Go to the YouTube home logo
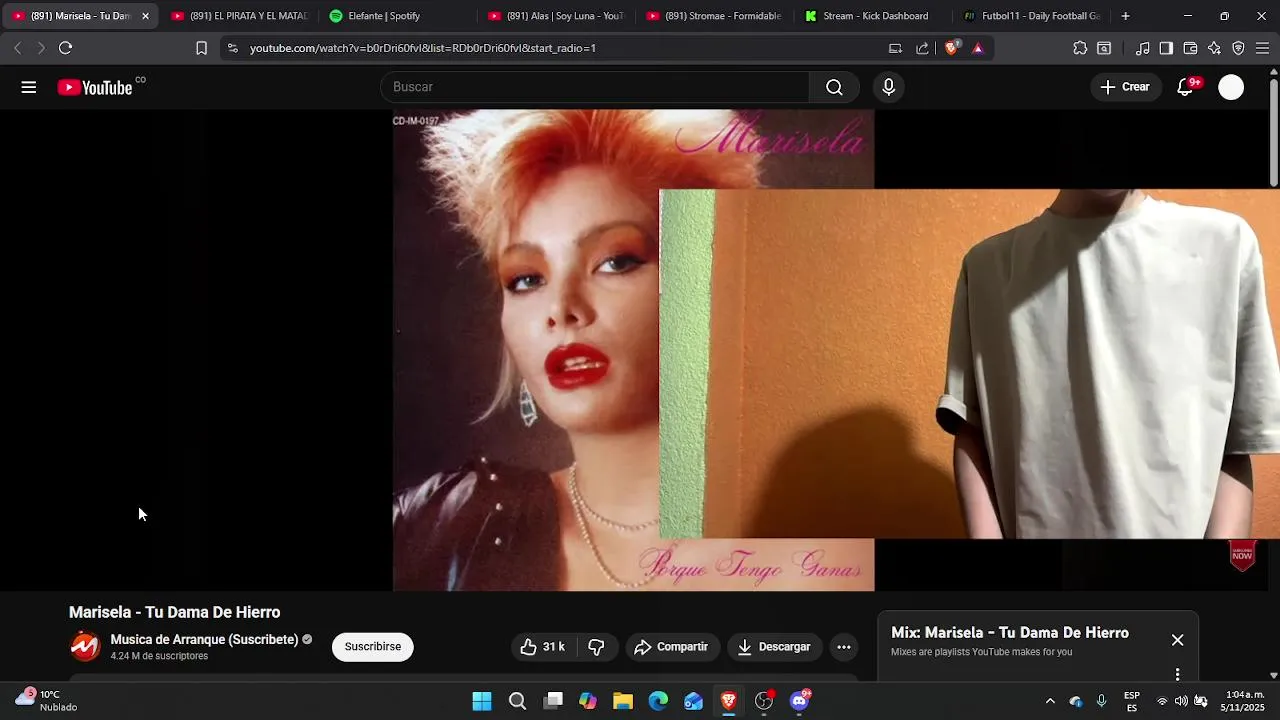This screenshot has width=1280, height=720. [95, 87]
